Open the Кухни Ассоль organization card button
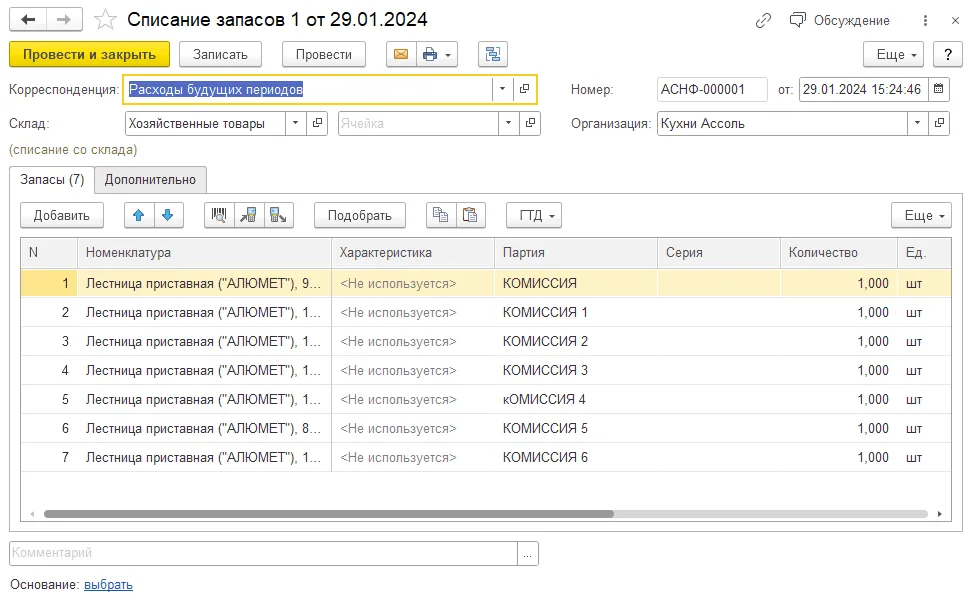 939,123
